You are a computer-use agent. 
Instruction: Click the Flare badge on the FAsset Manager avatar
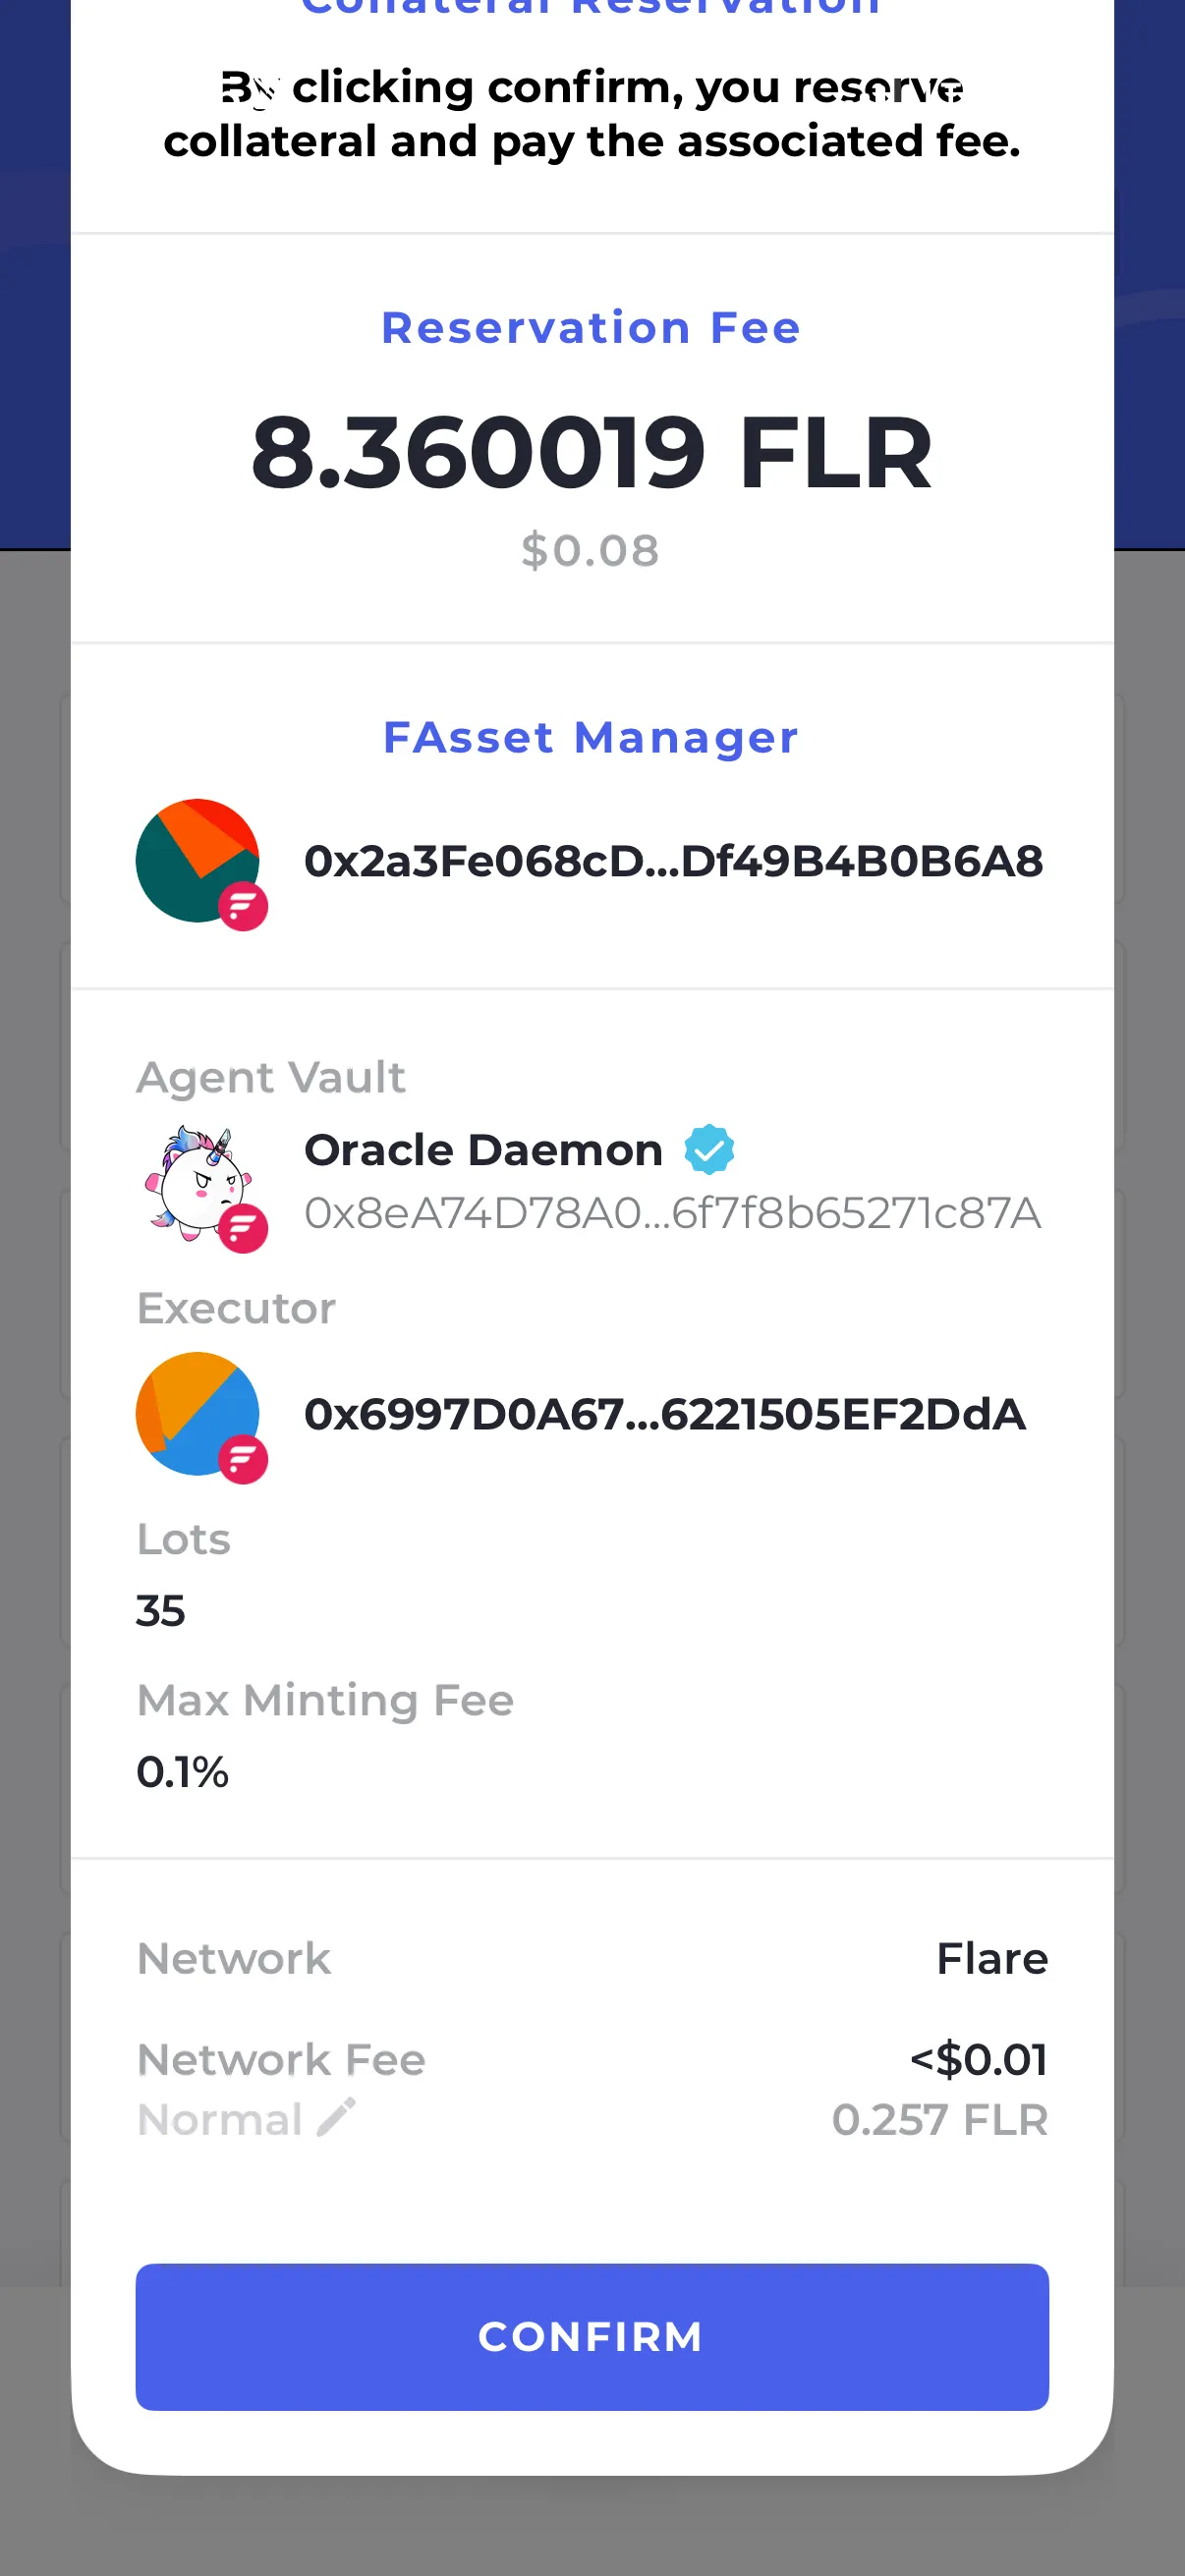[x=243, y=907]
